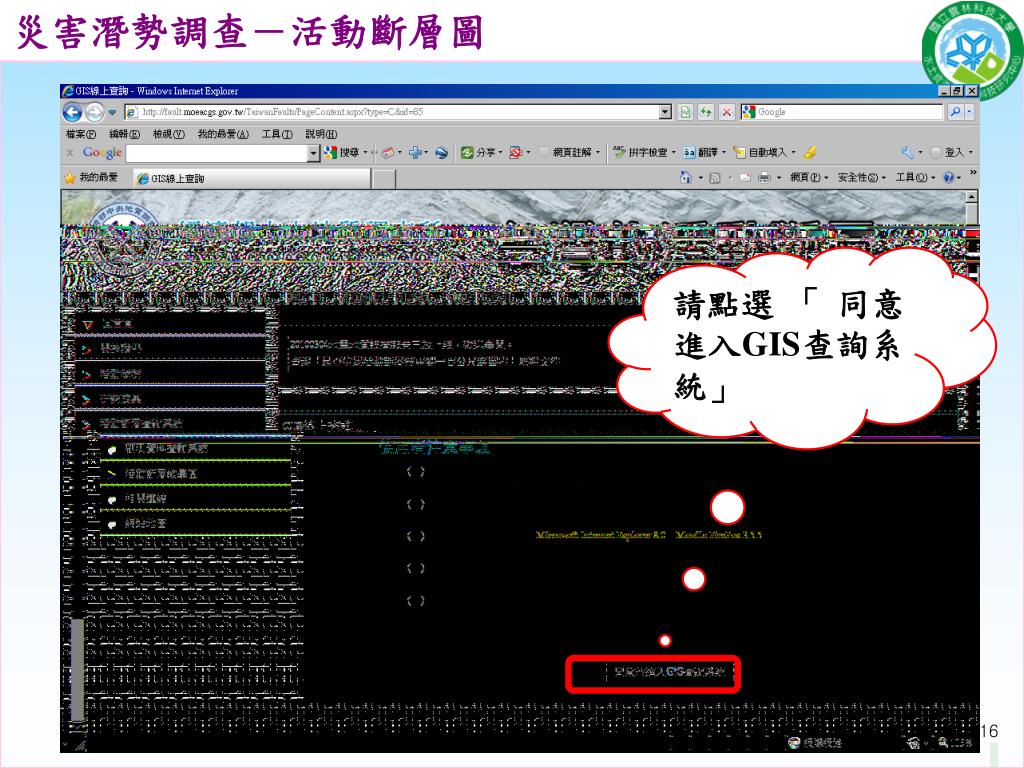The height and width of the screenshot is (768, 1024).
Task: Click the 自動填入 autofill button
Action: point(760,153)
